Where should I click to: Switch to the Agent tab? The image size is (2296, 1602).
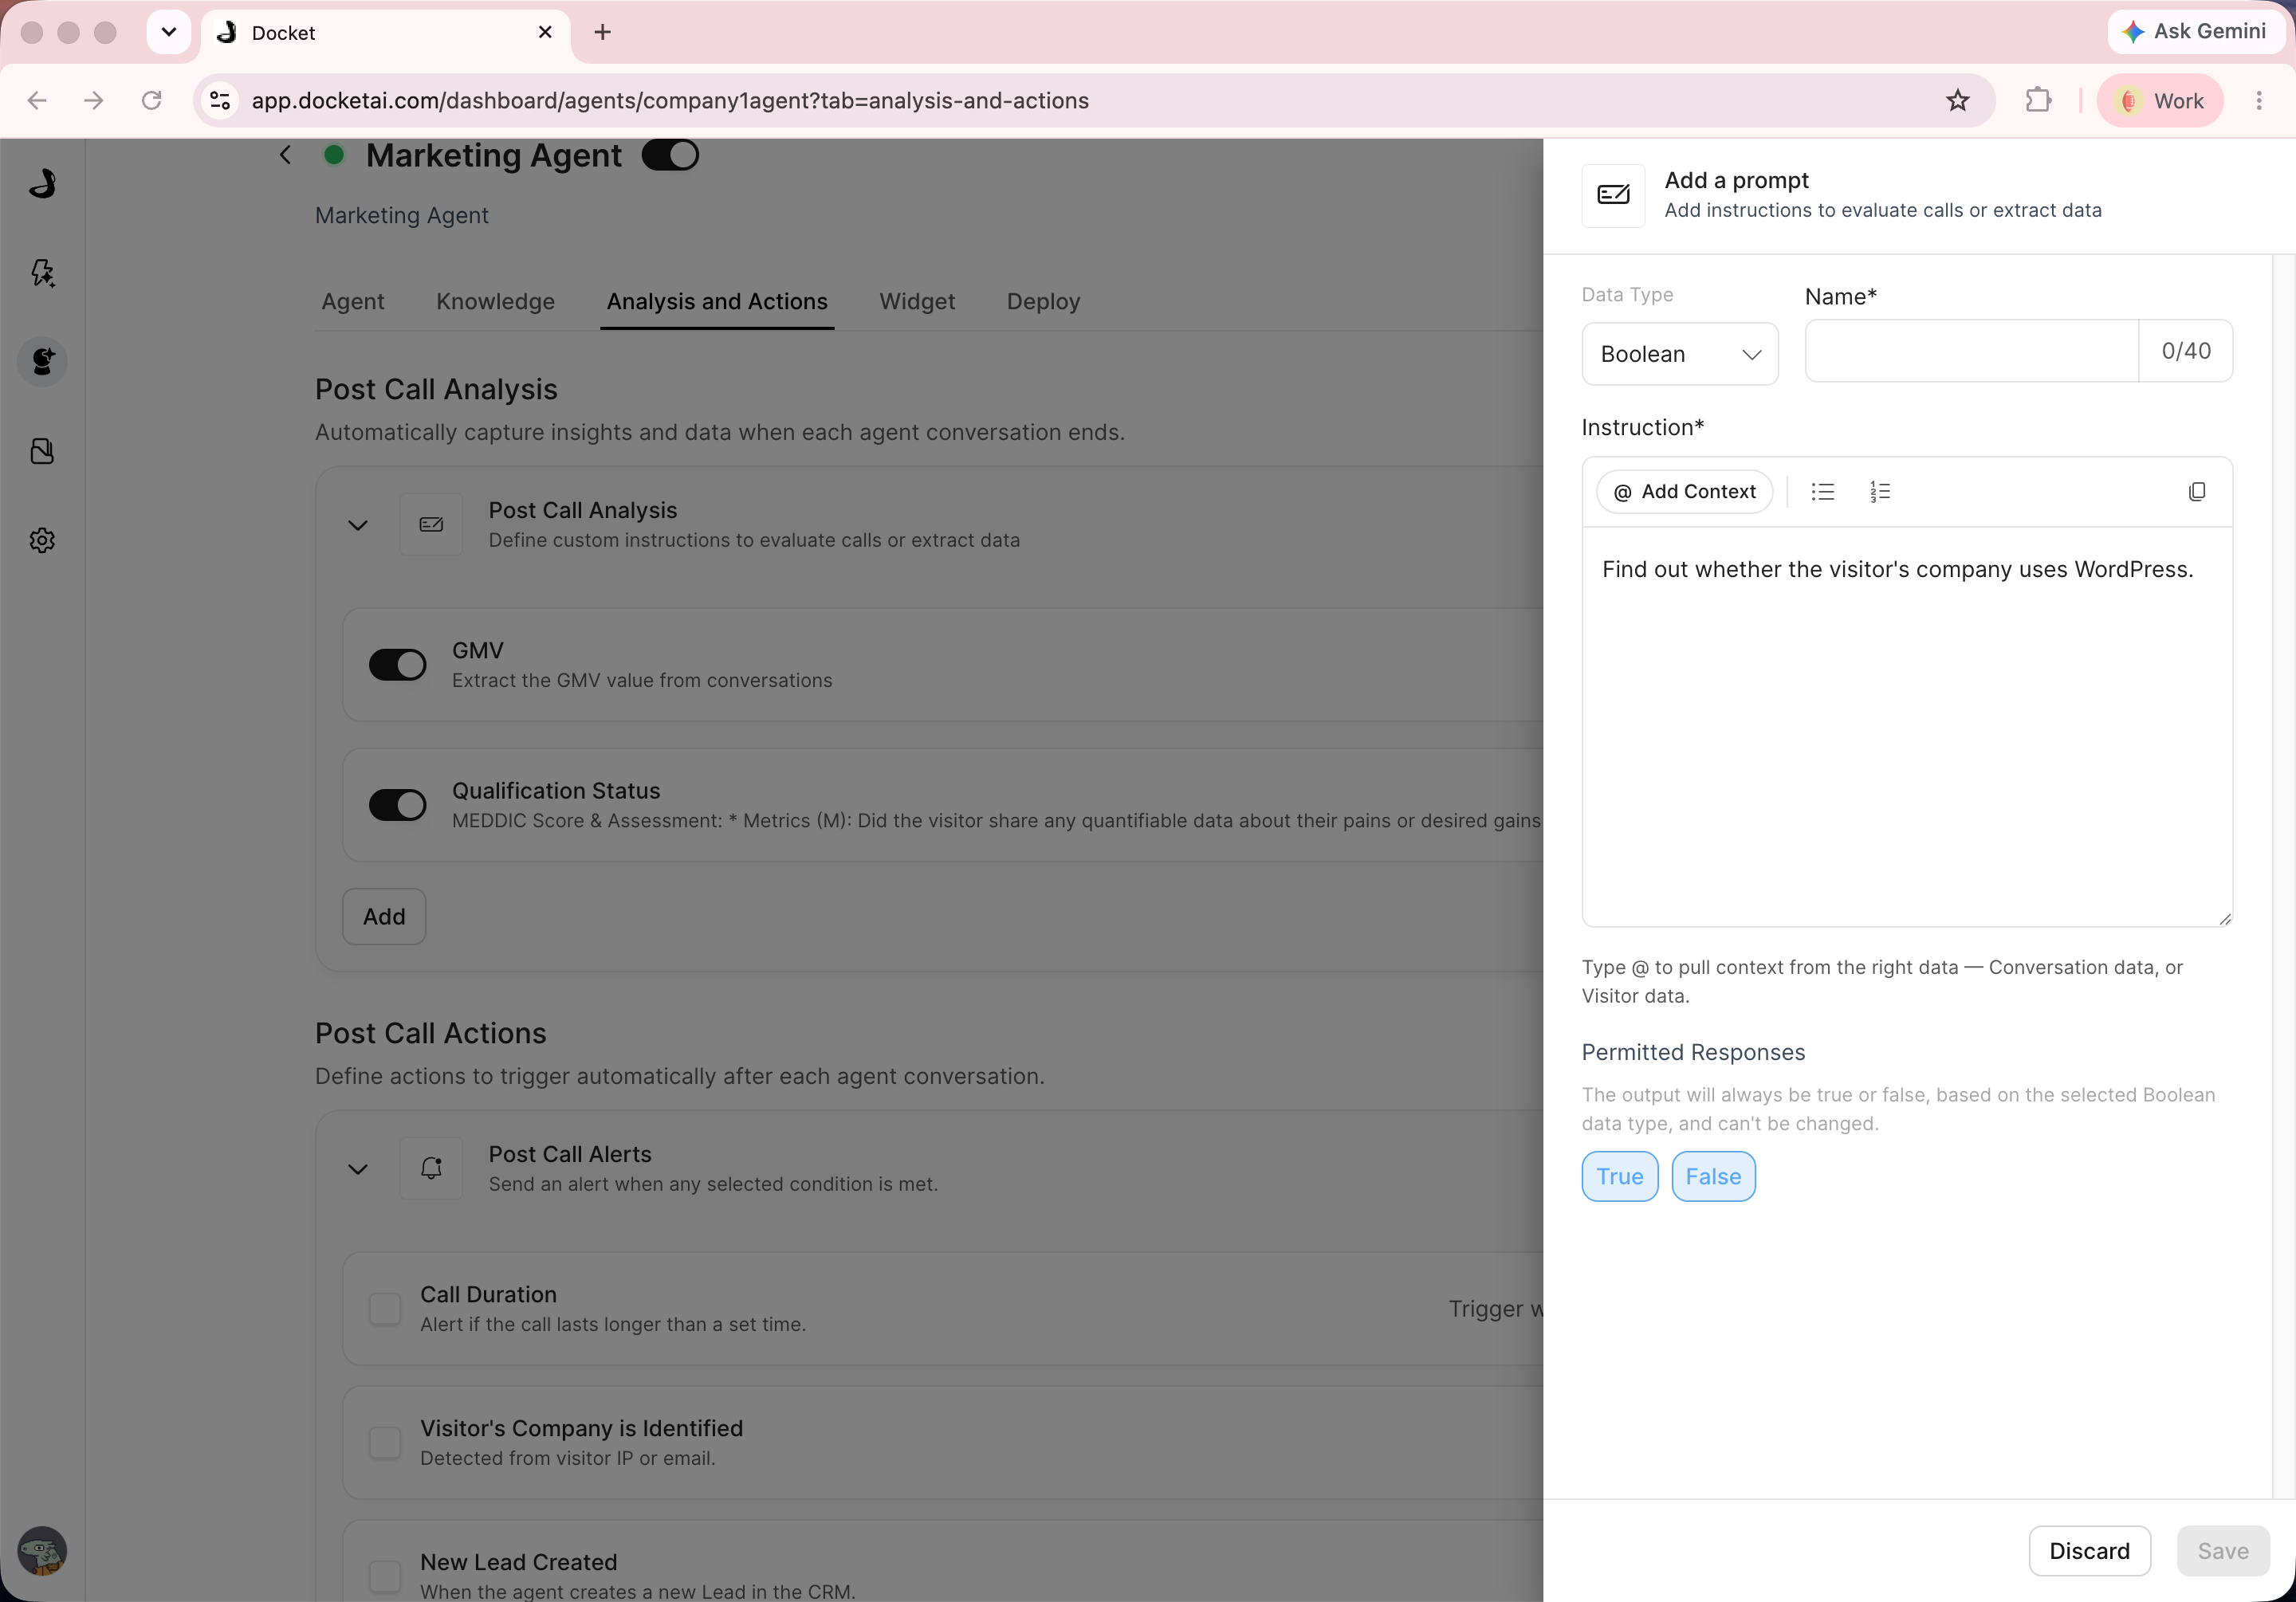tap(353, 301)
